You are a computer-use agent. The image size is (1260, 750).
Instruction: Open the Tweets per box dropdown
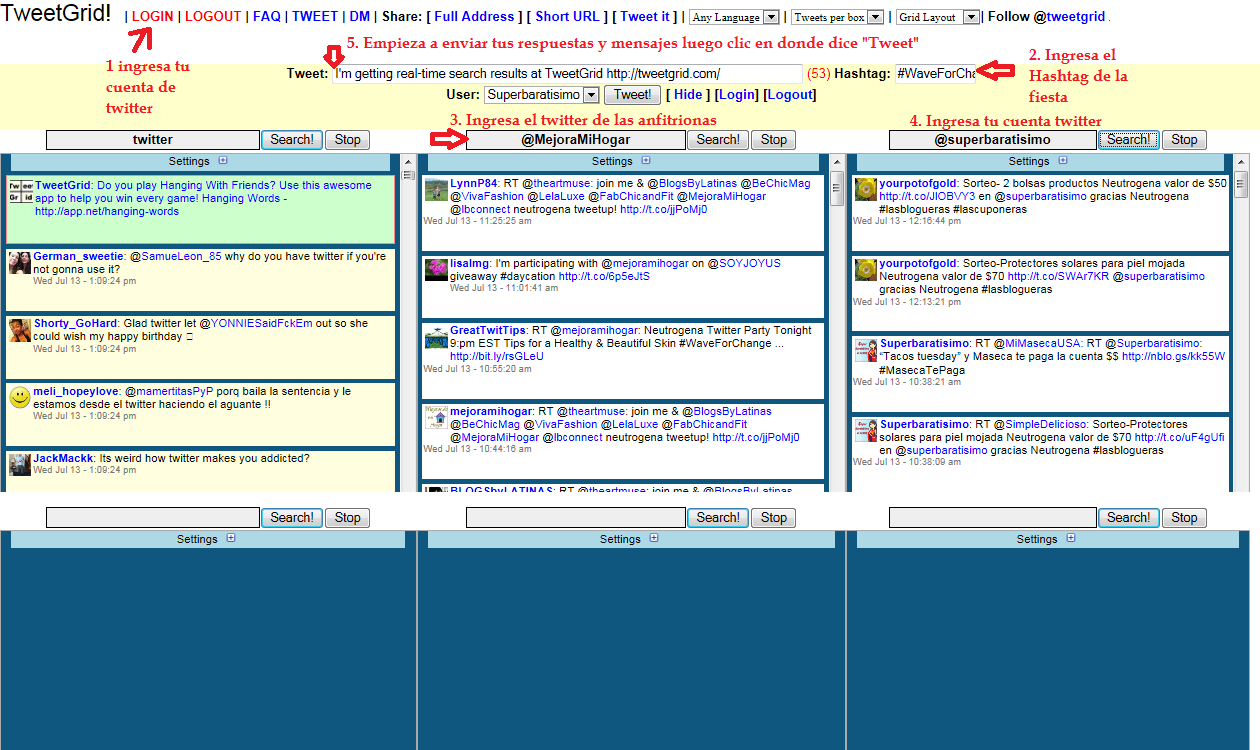837,17
